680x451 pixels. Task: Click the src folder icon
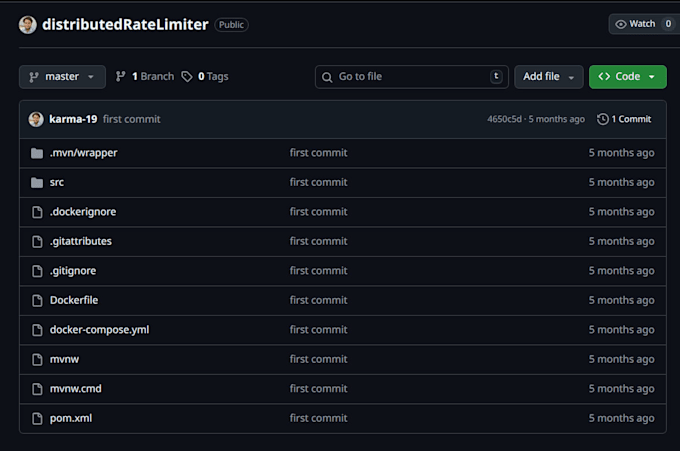tap(37, 183)
